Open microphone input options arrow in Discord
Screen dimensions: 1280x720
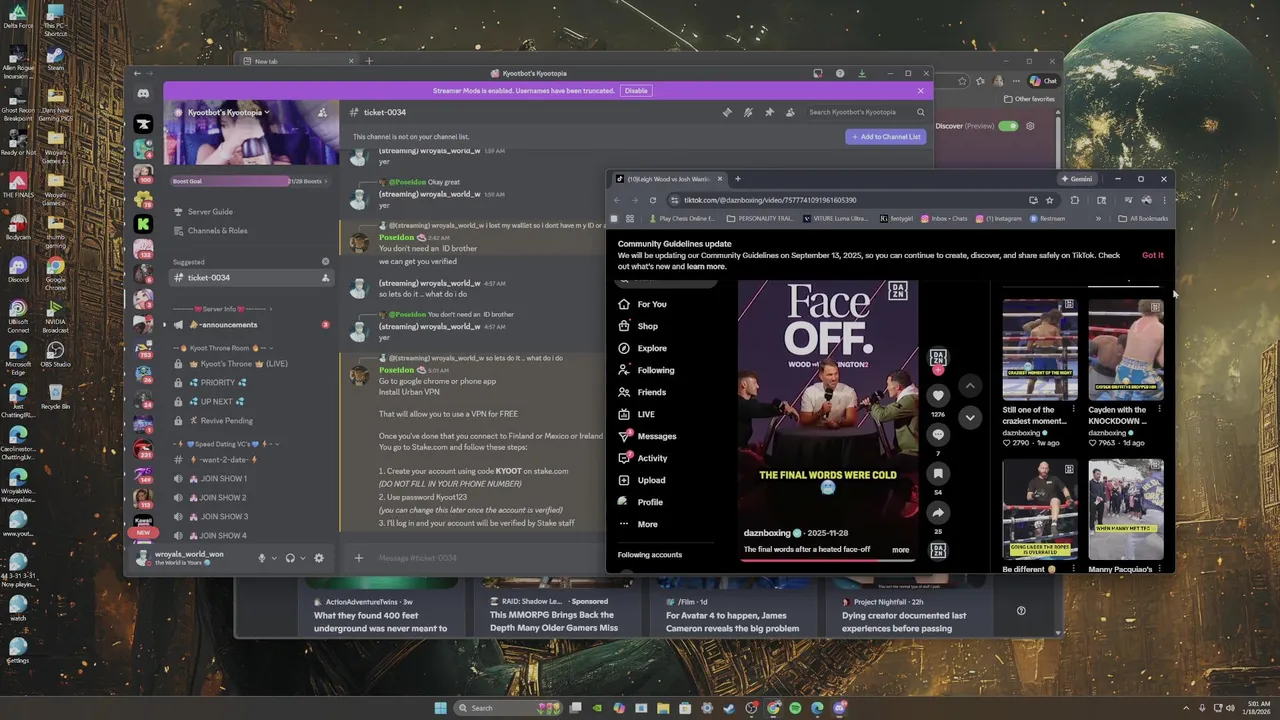point(274,558)
